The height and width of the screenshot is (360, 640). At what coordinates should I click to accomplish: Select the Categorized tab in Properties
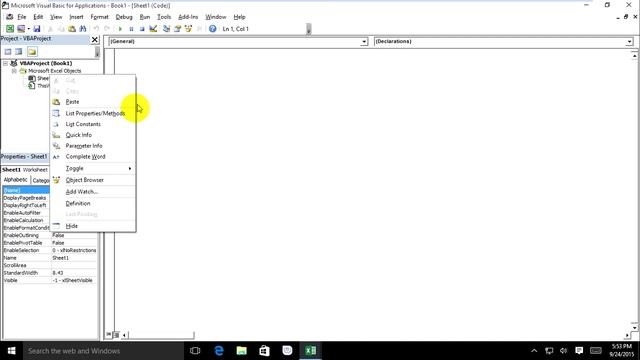tap(40, 180)
